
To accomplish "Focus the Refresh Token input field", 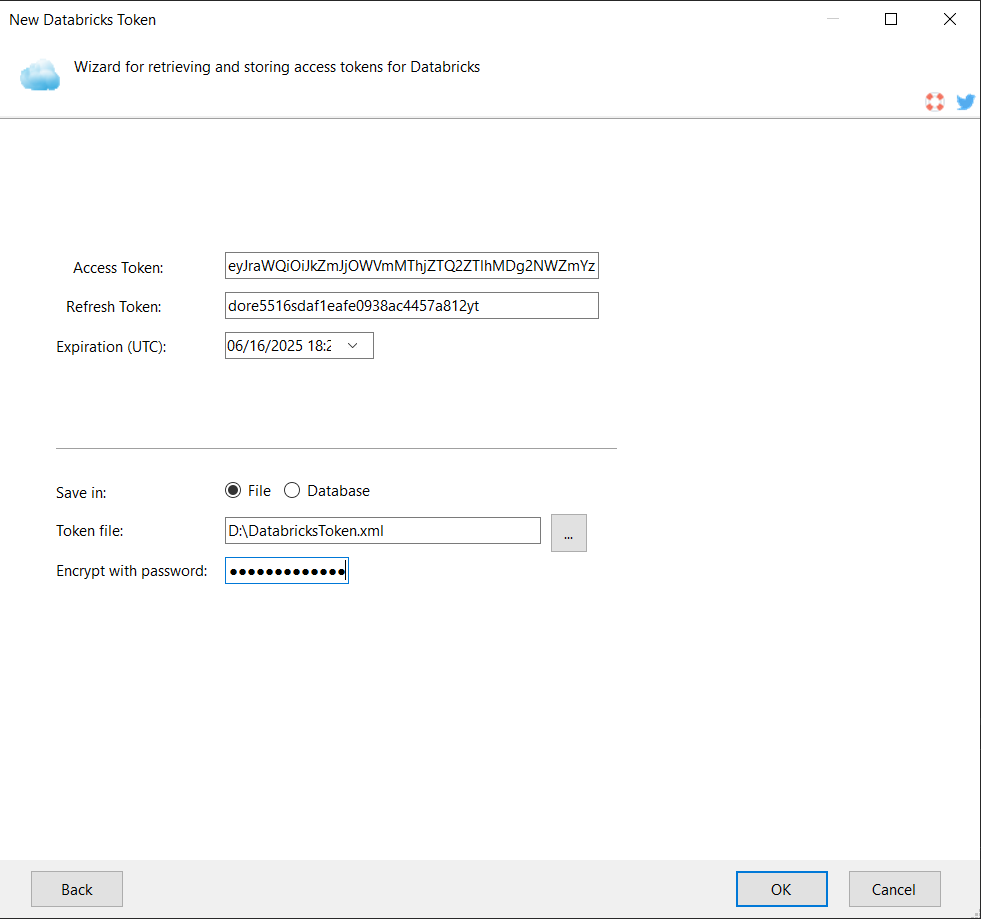I will 412,306.
